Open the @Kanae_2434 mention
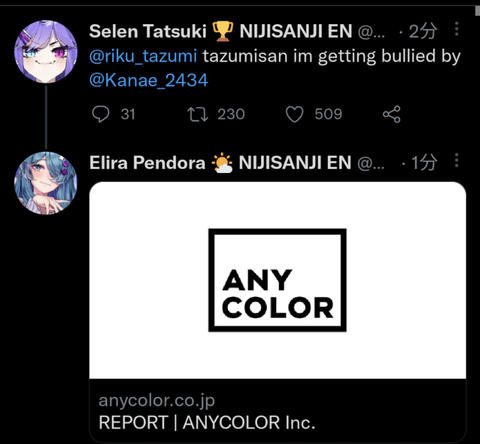480x444 pixels. click(149, 80)
